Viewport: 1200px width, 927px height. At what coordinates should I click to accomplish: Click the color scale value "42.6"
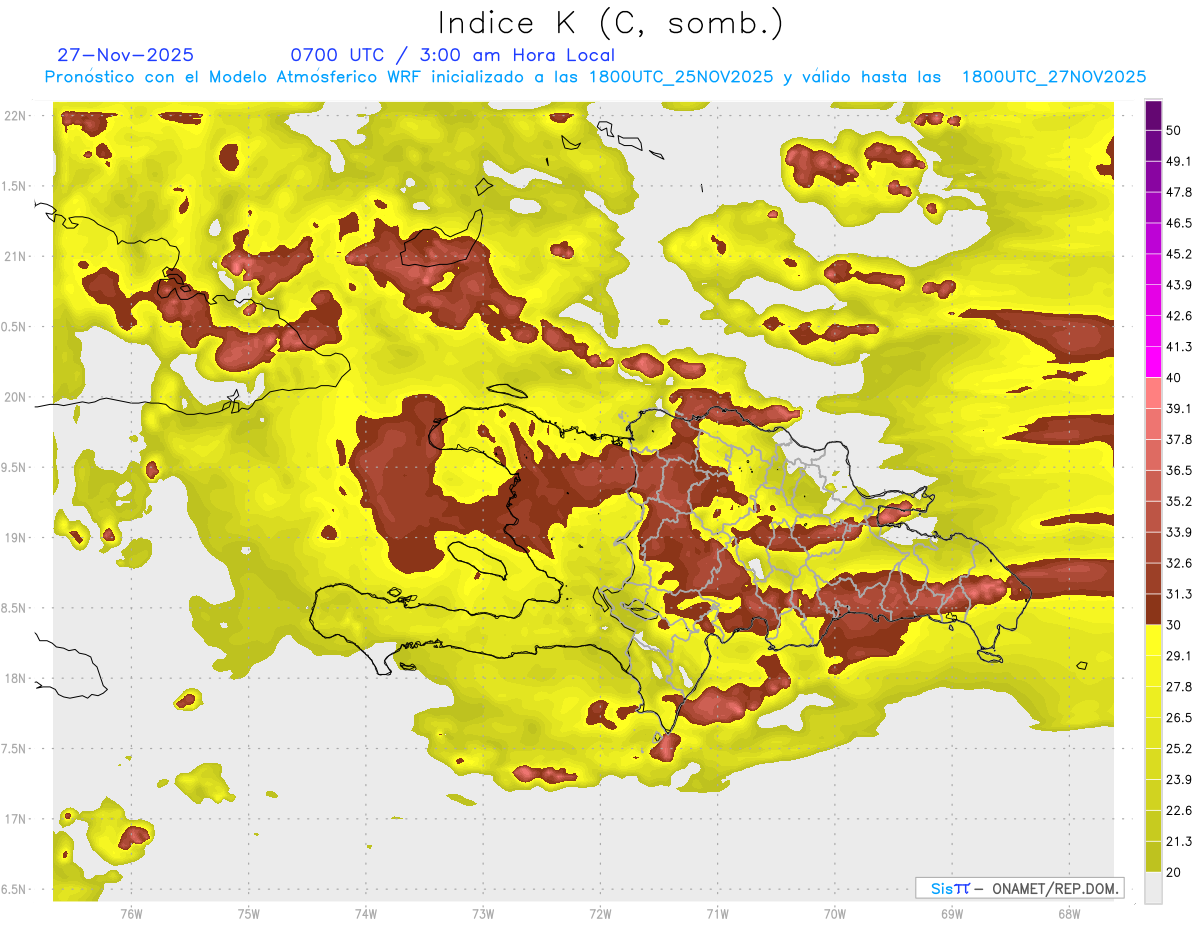point(1178,316)
